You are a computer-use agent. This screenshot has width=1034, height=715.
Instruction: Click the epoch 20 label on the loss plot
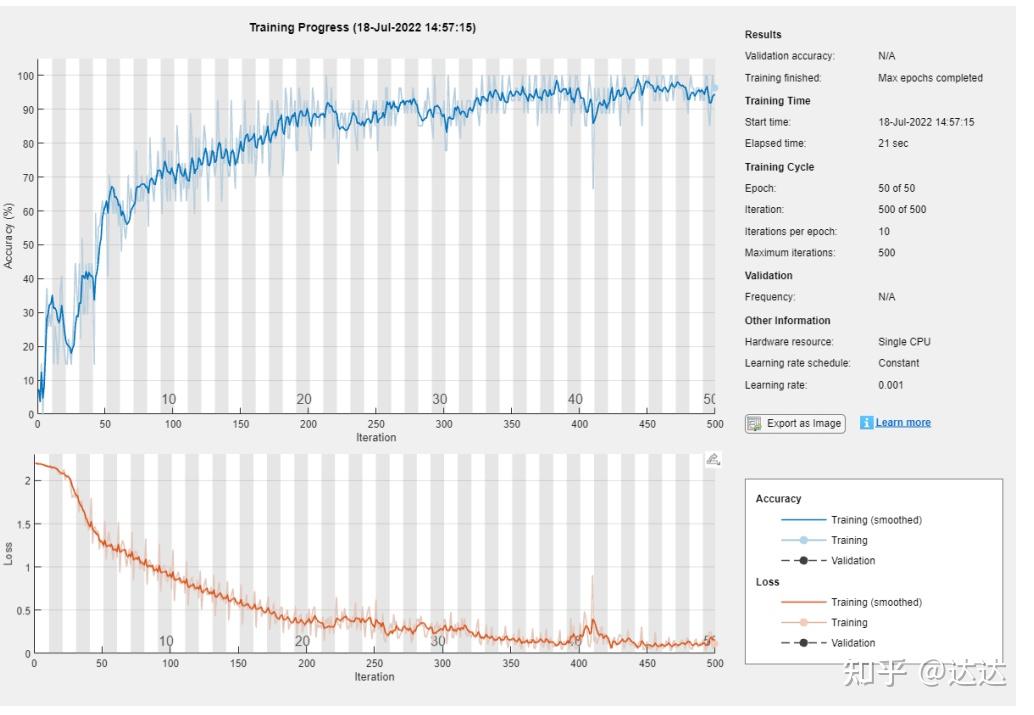pyautogui.click(x=302, y=641)
